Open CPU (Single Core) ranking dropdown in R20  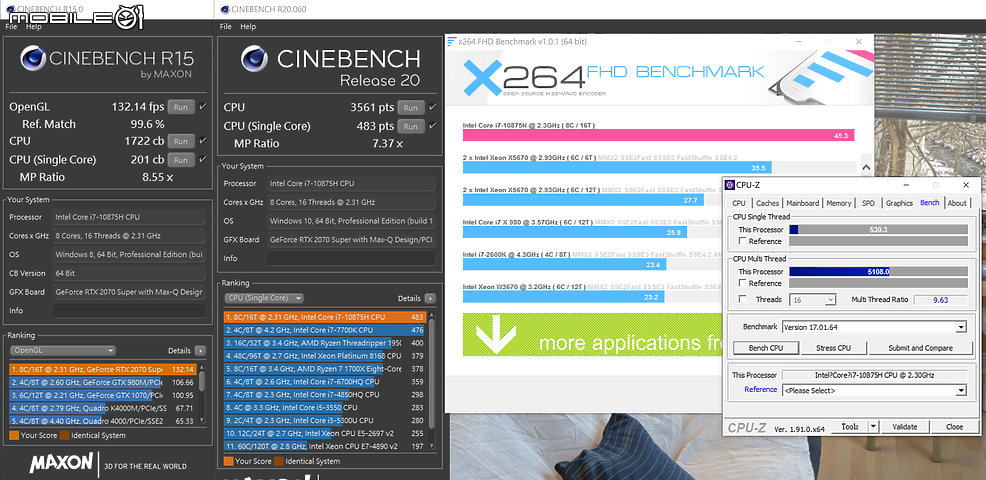pos(263,298)
